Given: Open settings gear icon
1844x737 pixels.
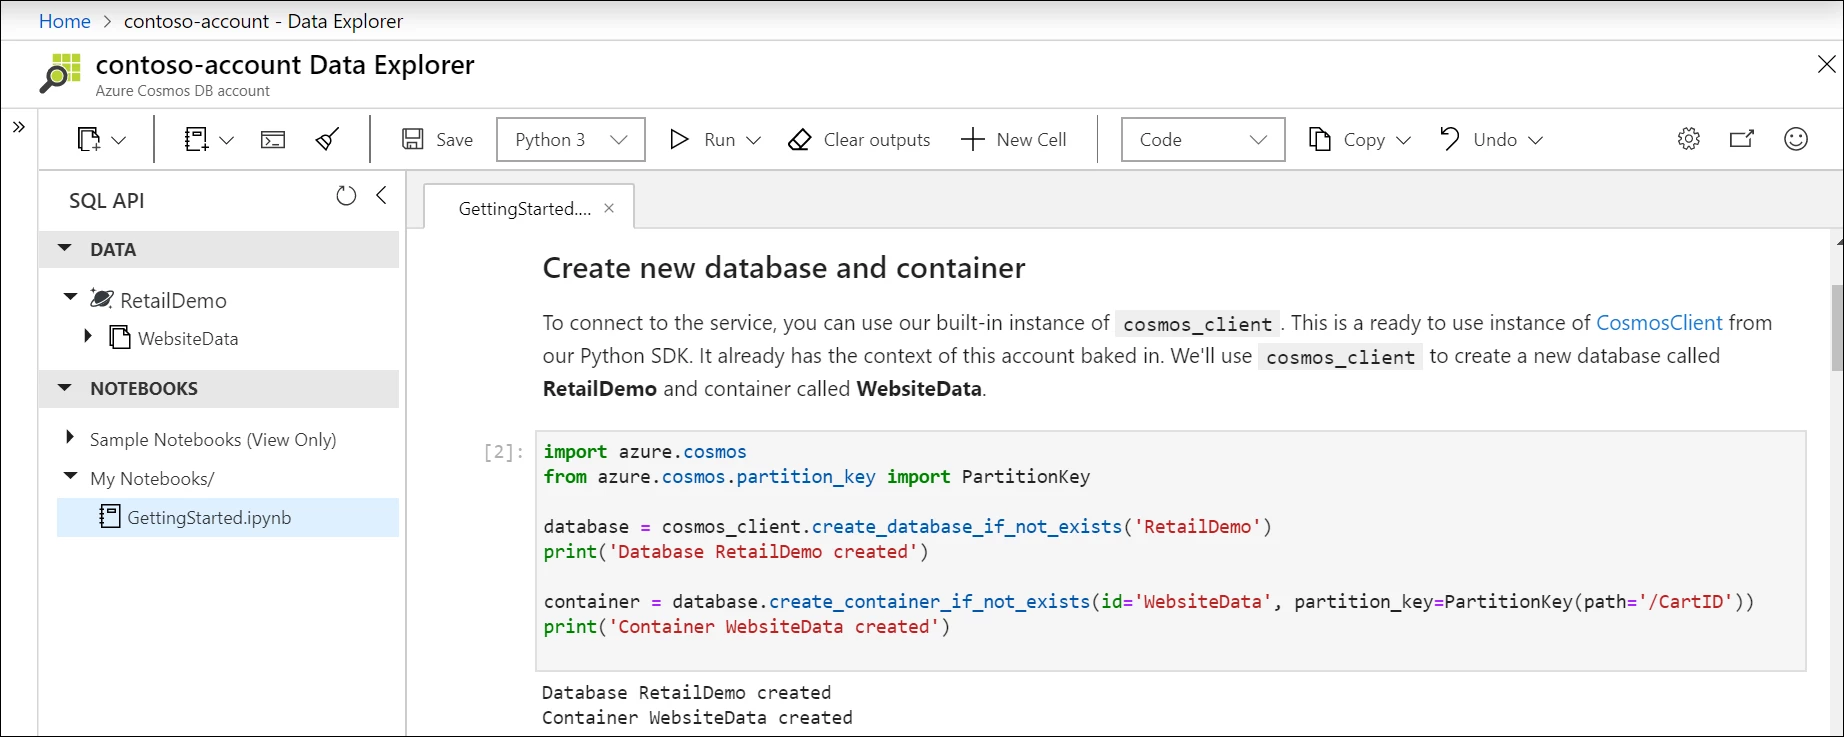Looking at the screenshot, I should 1689,139.
